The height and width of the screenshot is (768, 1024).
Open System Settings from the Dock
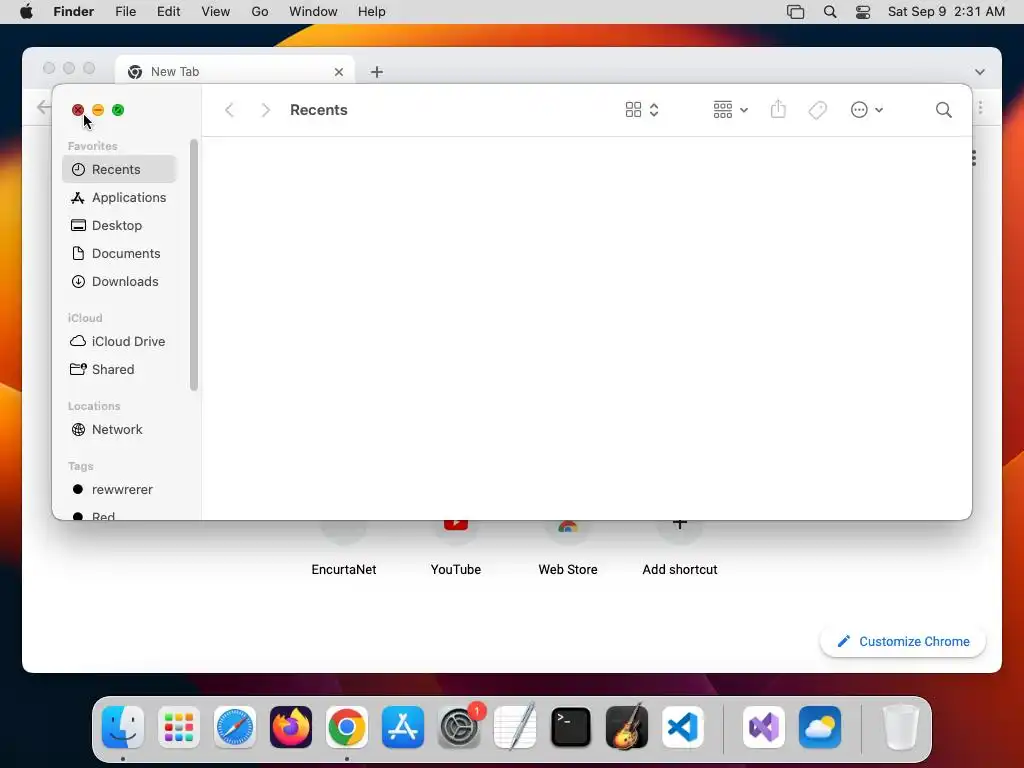pyautogui.click(x=459, y=727)
